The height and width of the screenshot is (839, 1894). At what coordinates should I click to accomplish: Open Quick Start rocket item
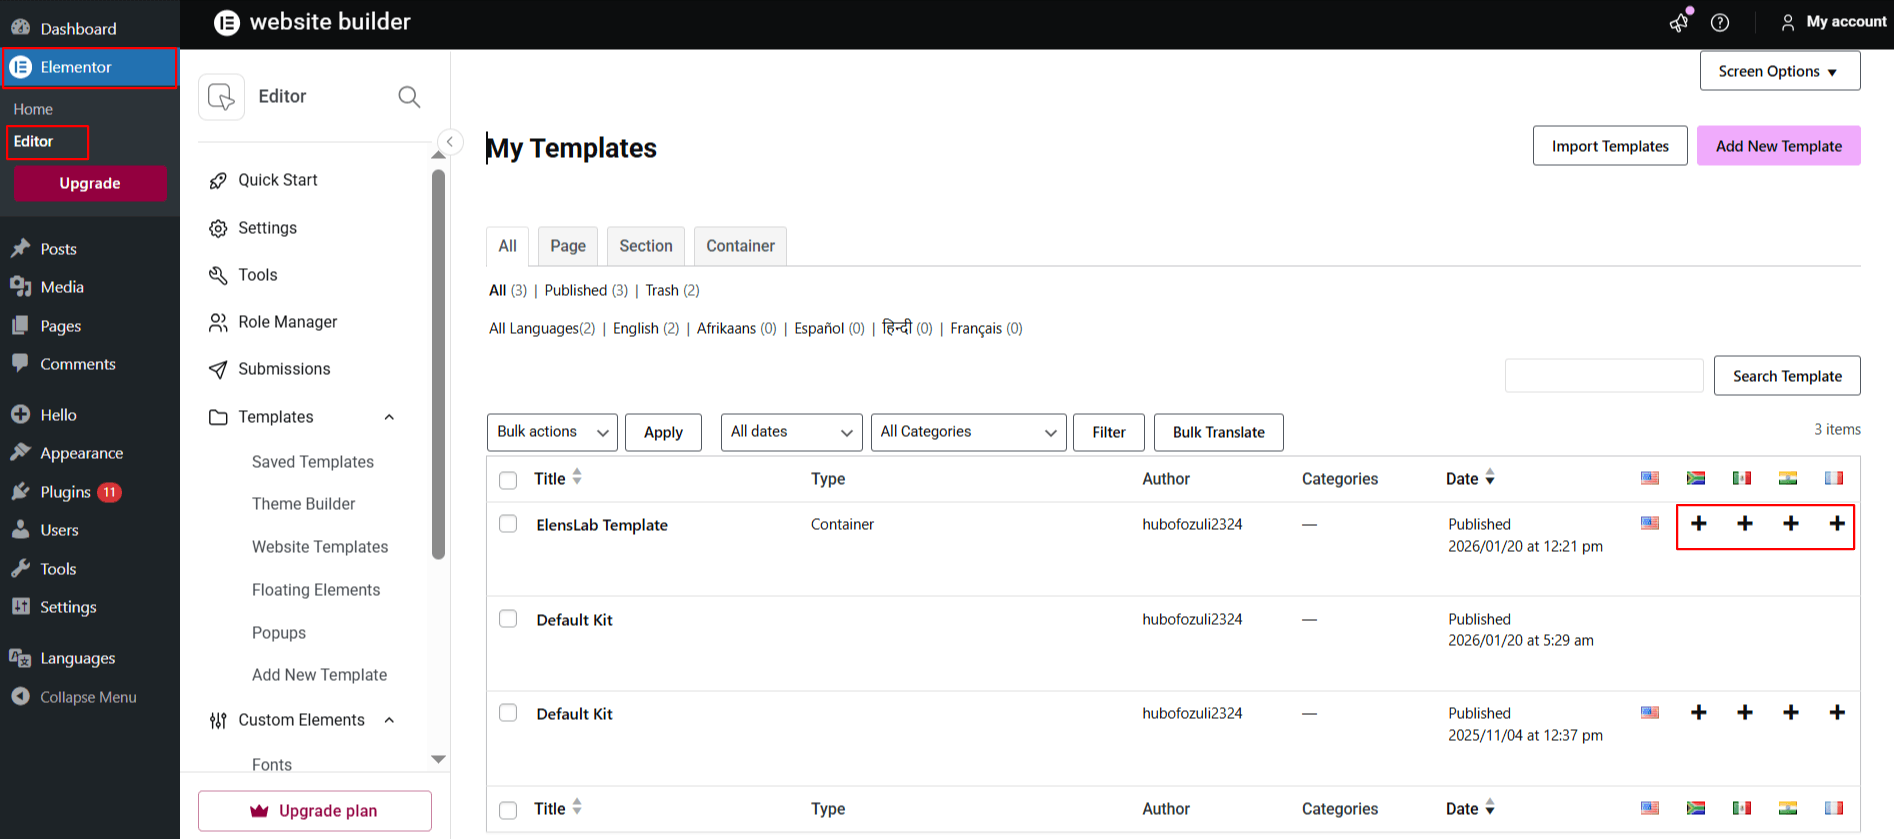(x=277, y=180)
